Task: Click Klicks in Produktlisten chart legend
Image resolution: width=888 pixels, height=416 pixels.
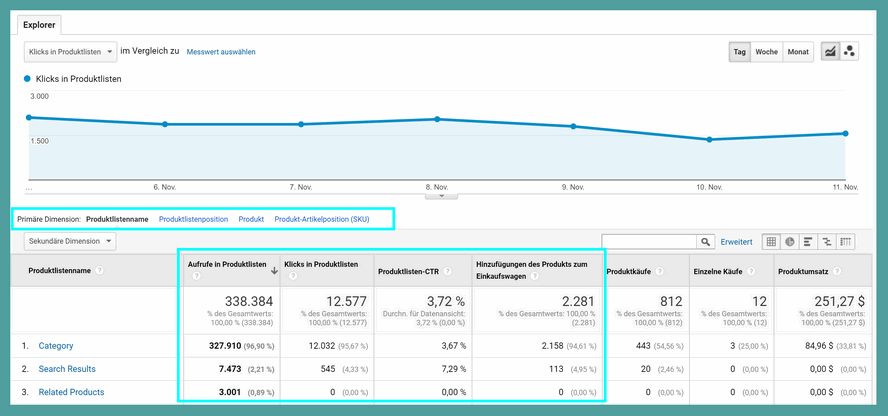Action: tap(73, 79)
